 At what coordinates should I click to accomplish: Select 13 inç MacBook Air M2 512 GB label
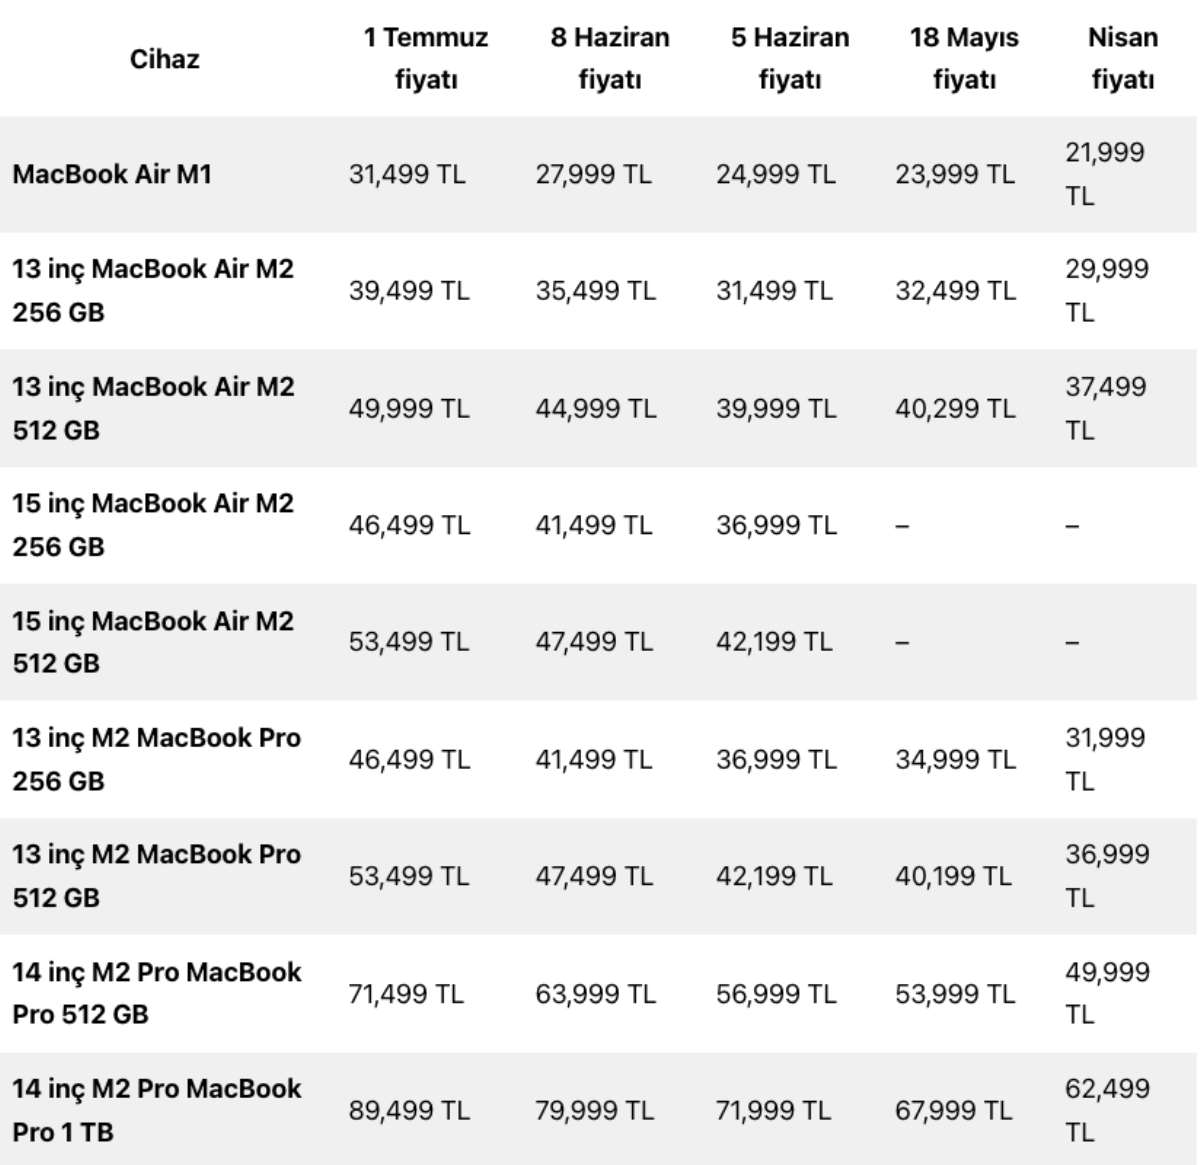click(153, 408)
